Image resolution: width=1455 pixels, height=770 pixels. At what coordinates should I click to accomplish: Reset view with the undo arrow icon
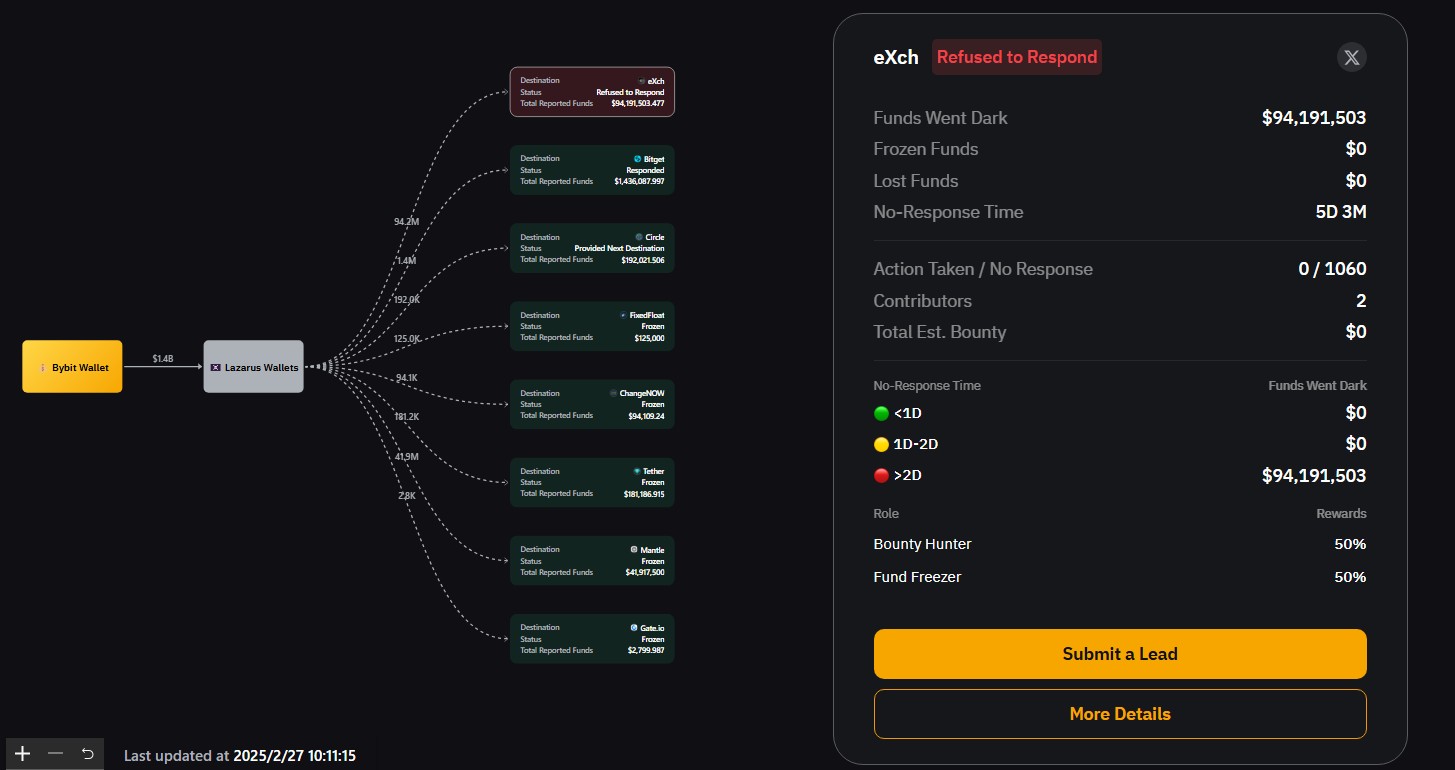click(88, 753)
